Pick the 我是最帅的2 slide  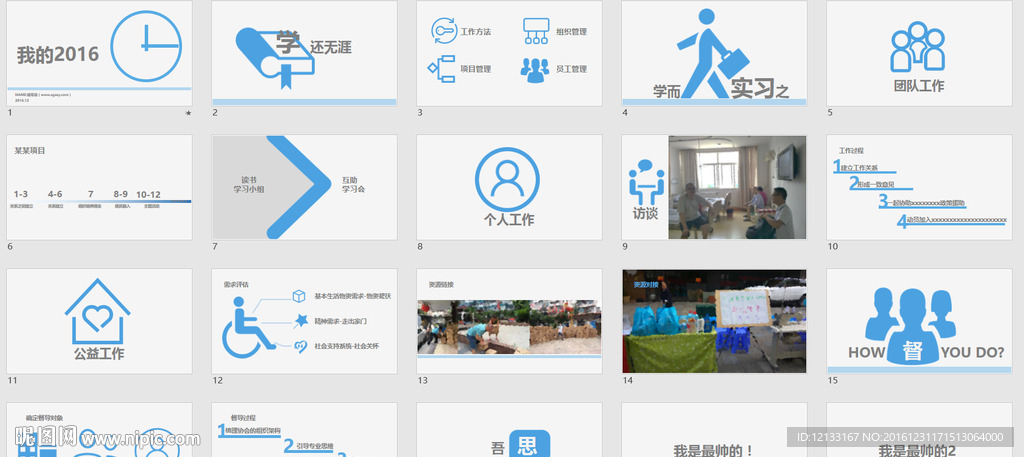[920, 430]
